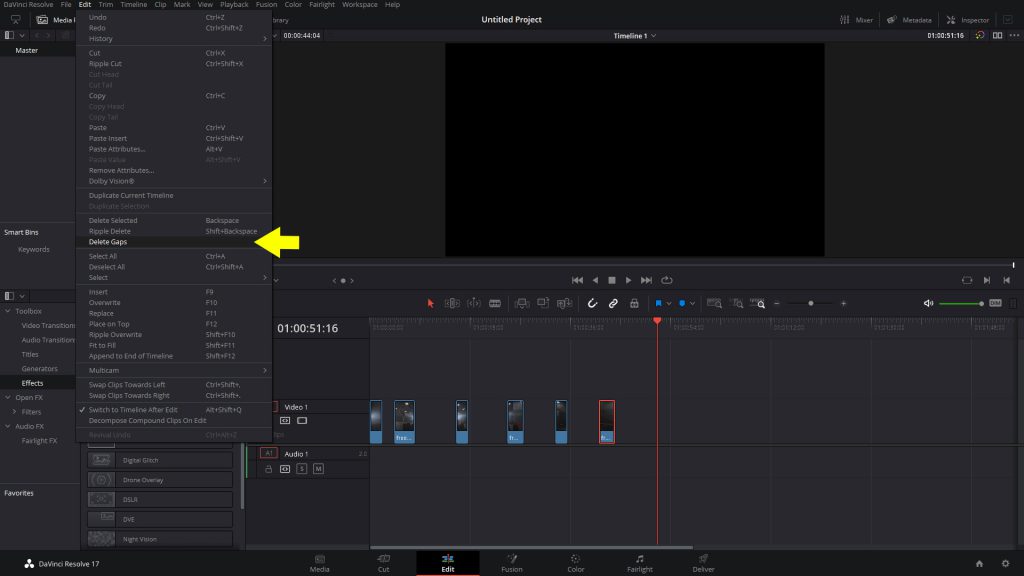Select the Master bin

pos(27,50)
